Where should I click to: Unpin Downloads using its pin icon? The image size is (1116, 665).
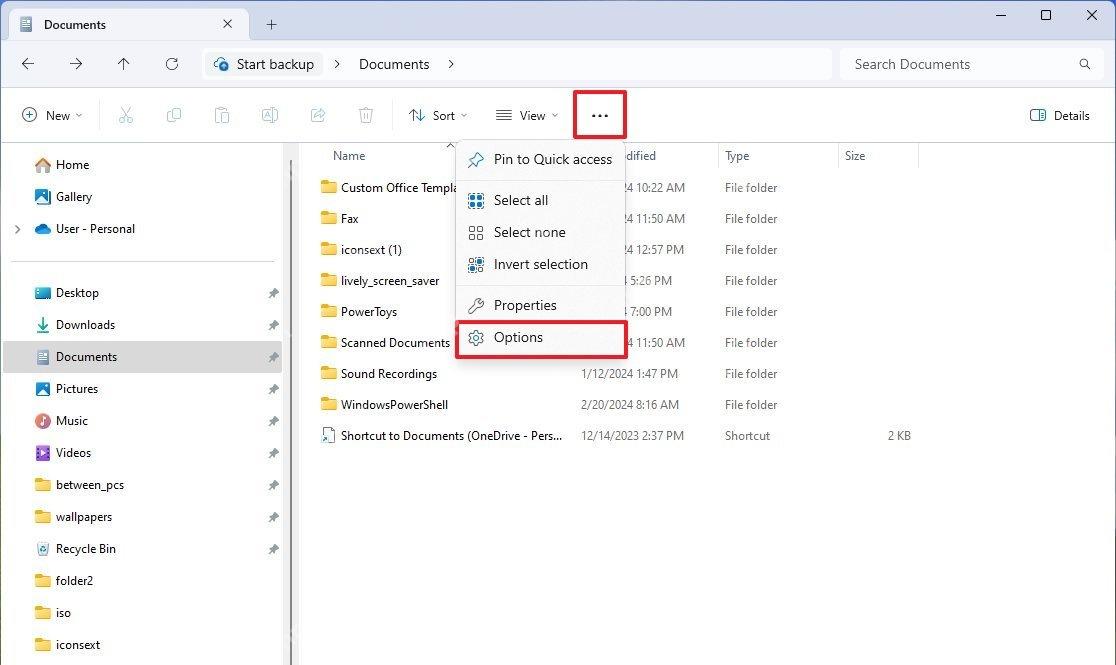click(273, 325)
